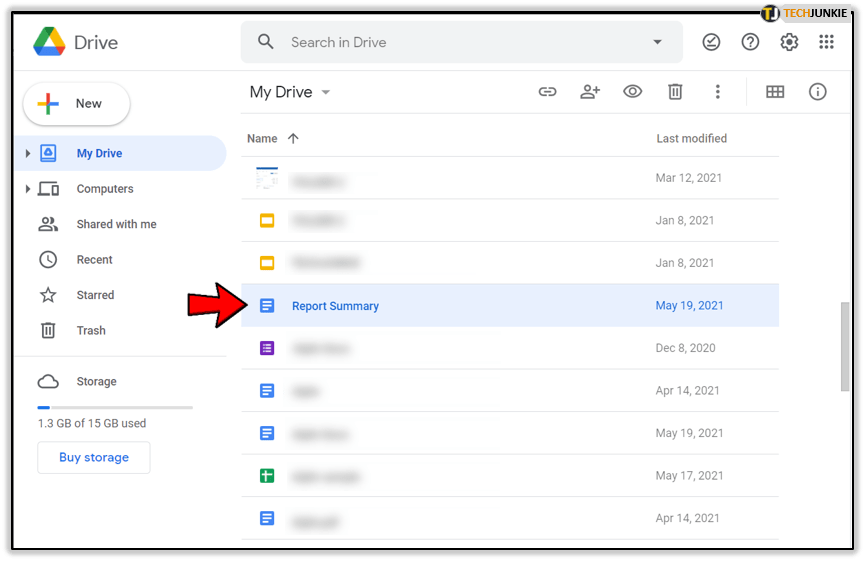
Task: Open search options dropdown arrow
Action: point(657,42)
